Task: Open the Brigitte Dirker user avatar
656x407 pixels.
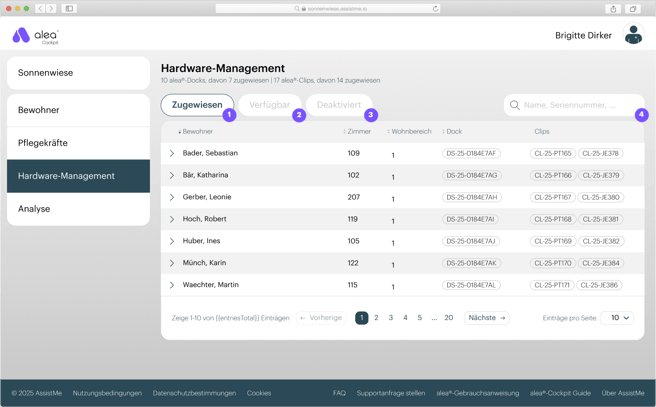Action: coord(633,34)
